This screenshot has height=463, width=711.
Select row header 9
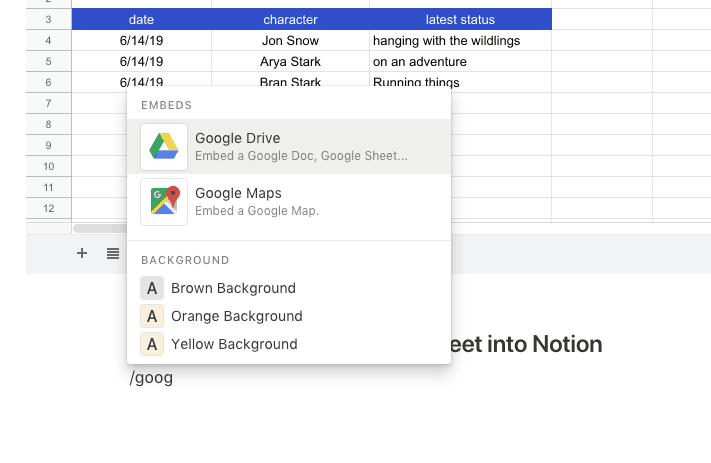point(49,145)
